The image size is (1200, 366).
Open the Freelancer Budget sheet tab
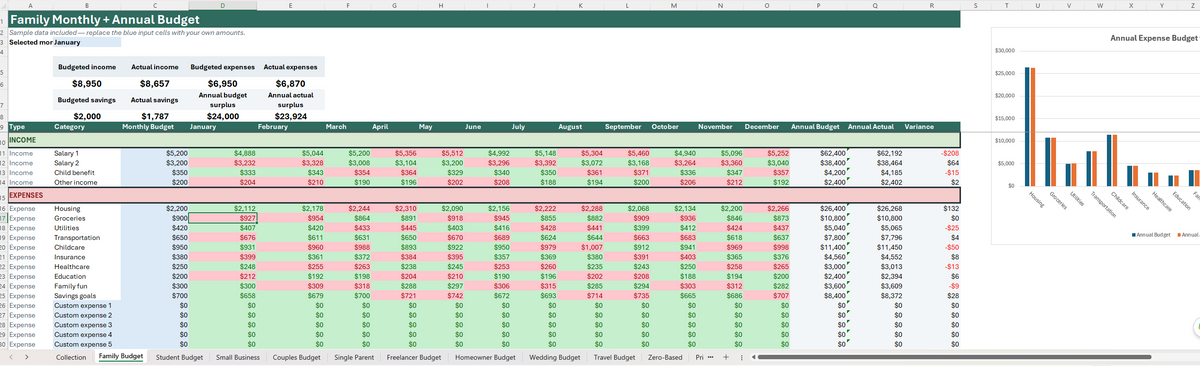point(414,357)
